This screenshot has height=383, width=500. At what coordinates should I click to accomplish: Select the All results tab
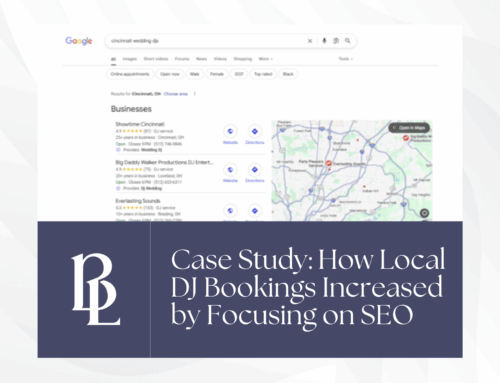[113, 59]
